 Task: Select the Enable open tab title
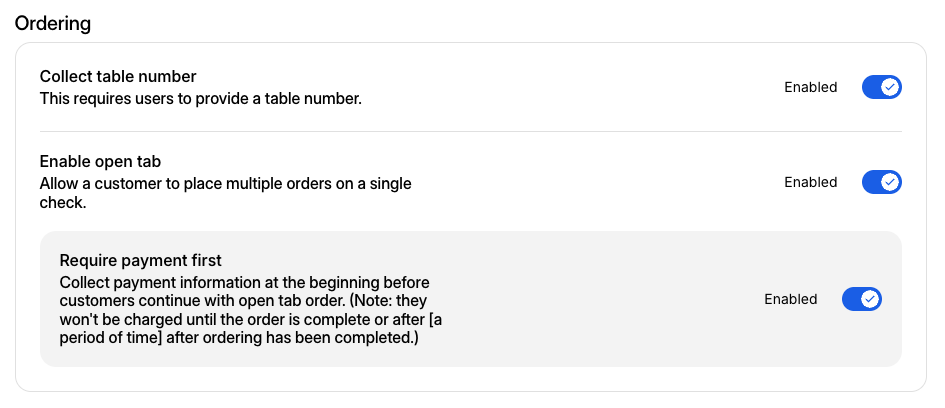(x=100, y=161)
